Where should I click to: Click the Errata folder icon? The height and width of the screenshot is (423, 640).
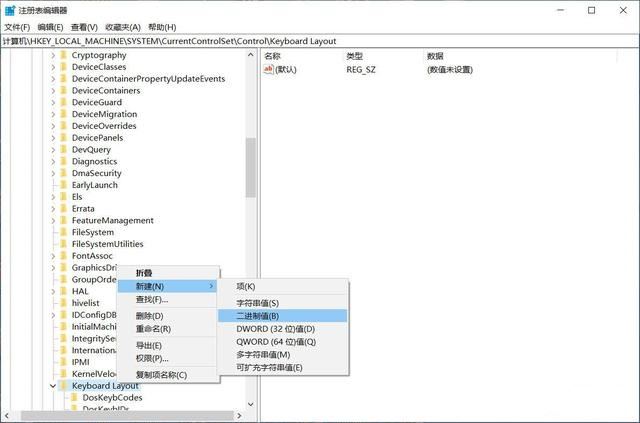[63, 208]
